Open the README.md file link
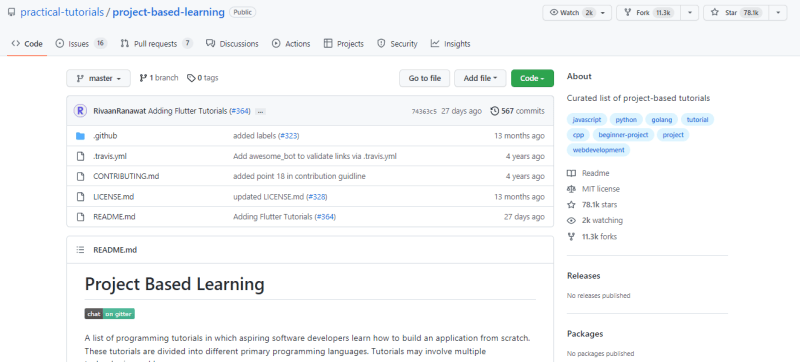The height and width of the screenshot is (362, 800). tap(114, 217)
